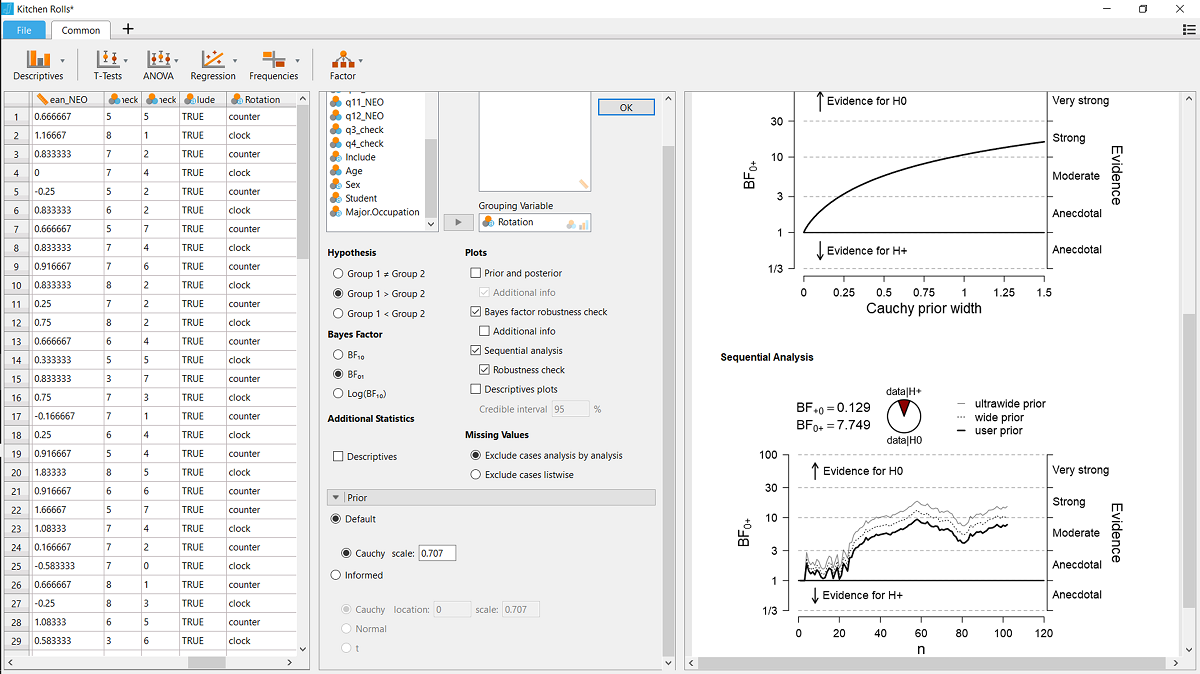Open the Regression analysis menu

point(213,65)
